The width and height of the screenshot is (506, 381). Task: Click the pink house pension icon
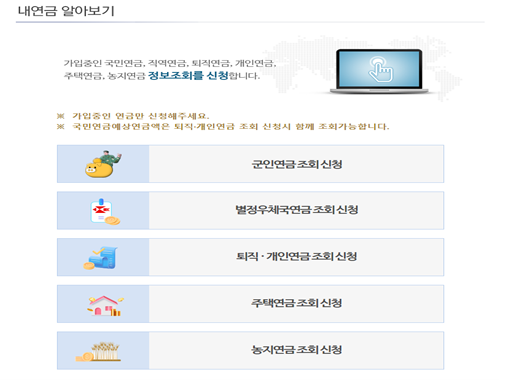(105, 306)
